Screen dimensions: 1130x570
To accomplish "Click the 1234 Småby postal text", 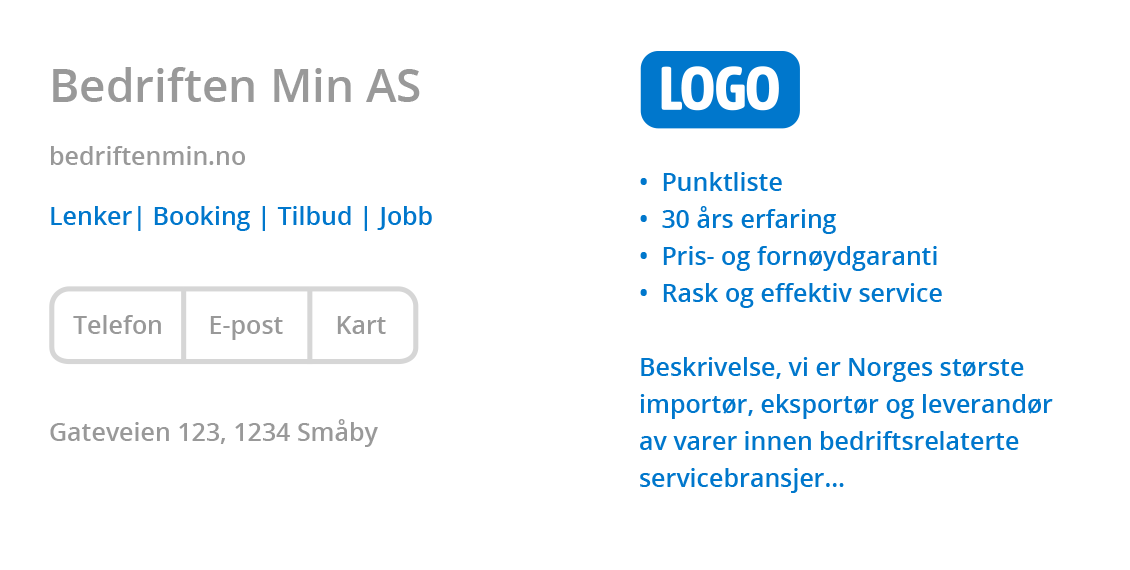I will pyautogui.click(x=306, y=433).
